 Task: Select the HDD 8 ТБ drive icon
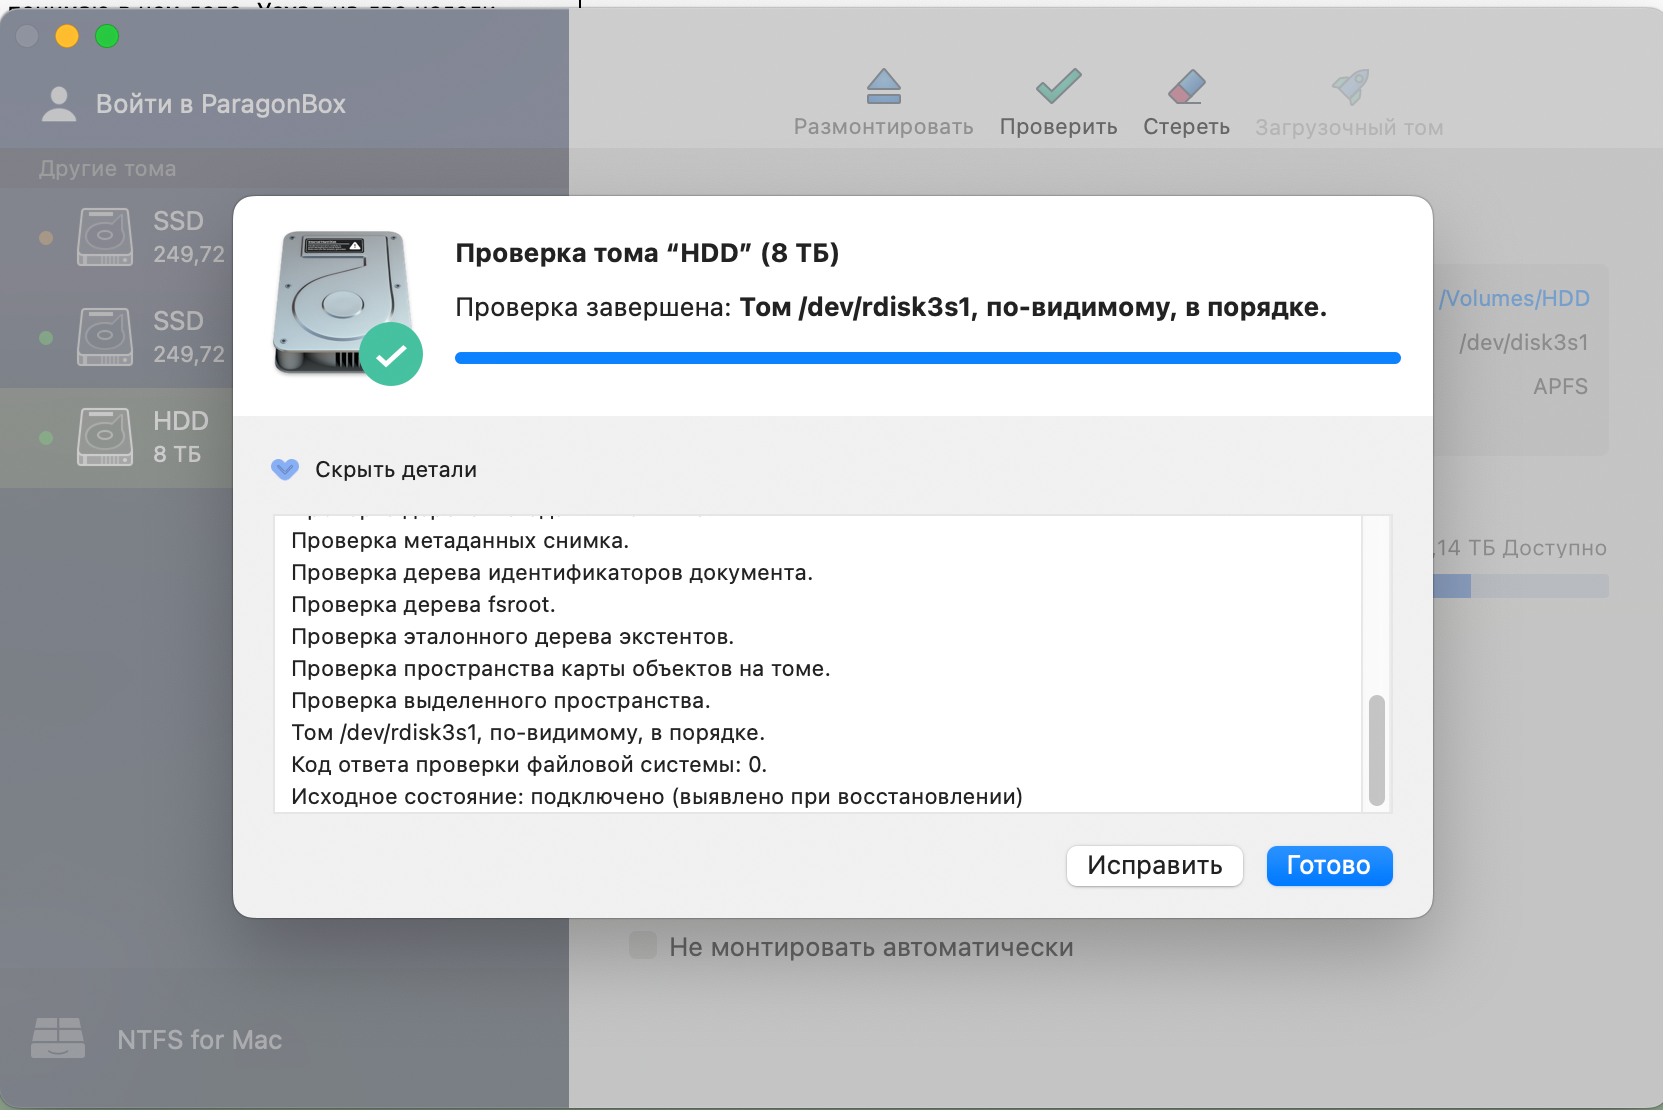(105, 437)
